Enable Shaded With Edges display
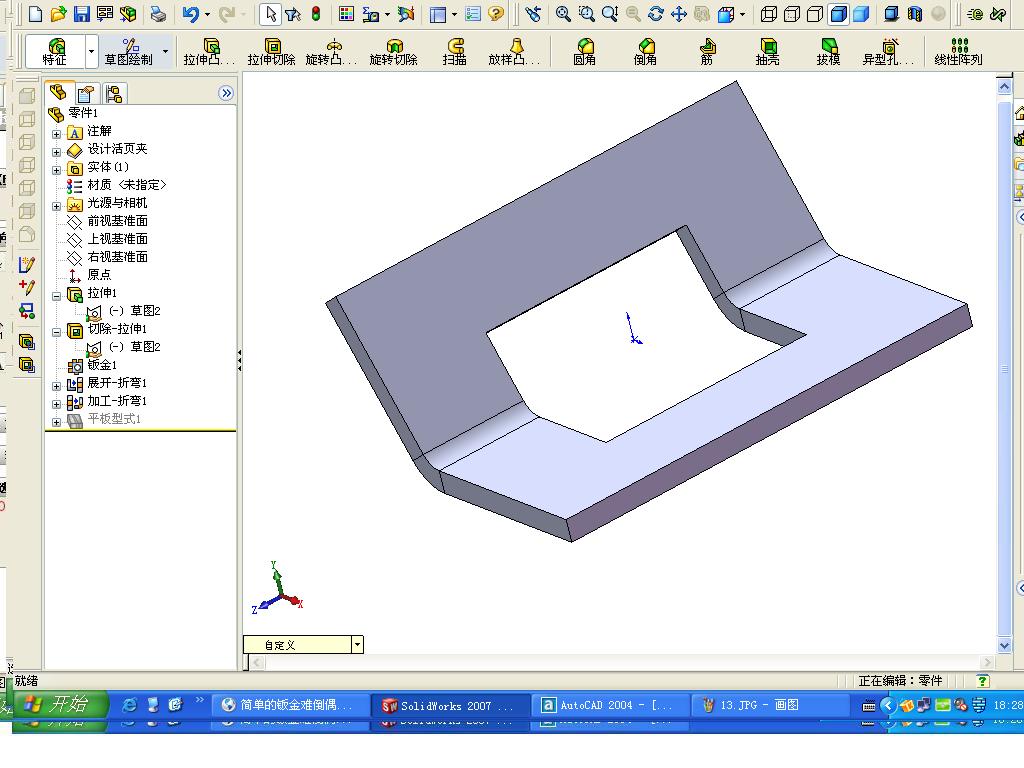Image resolution: width=1024 pixels, height=768 pixels. pos(839,14)
